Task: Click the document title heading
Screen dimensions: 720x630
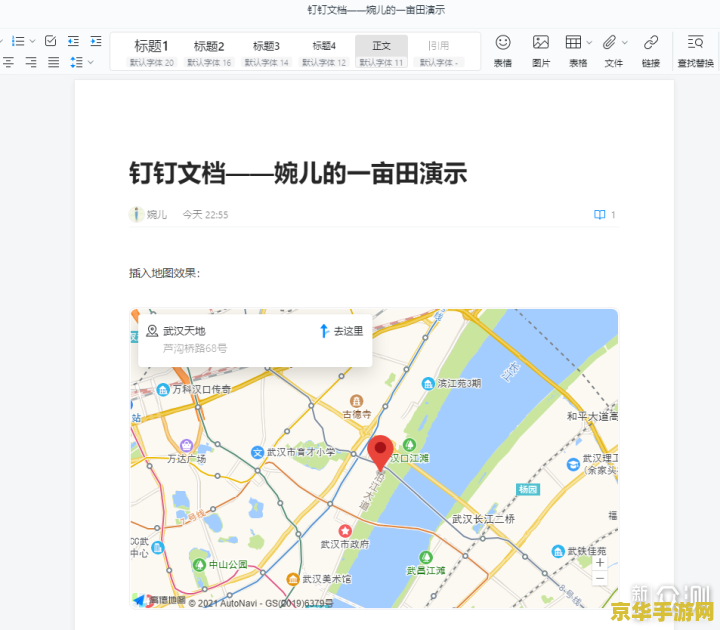Action: tap(298, 173)
